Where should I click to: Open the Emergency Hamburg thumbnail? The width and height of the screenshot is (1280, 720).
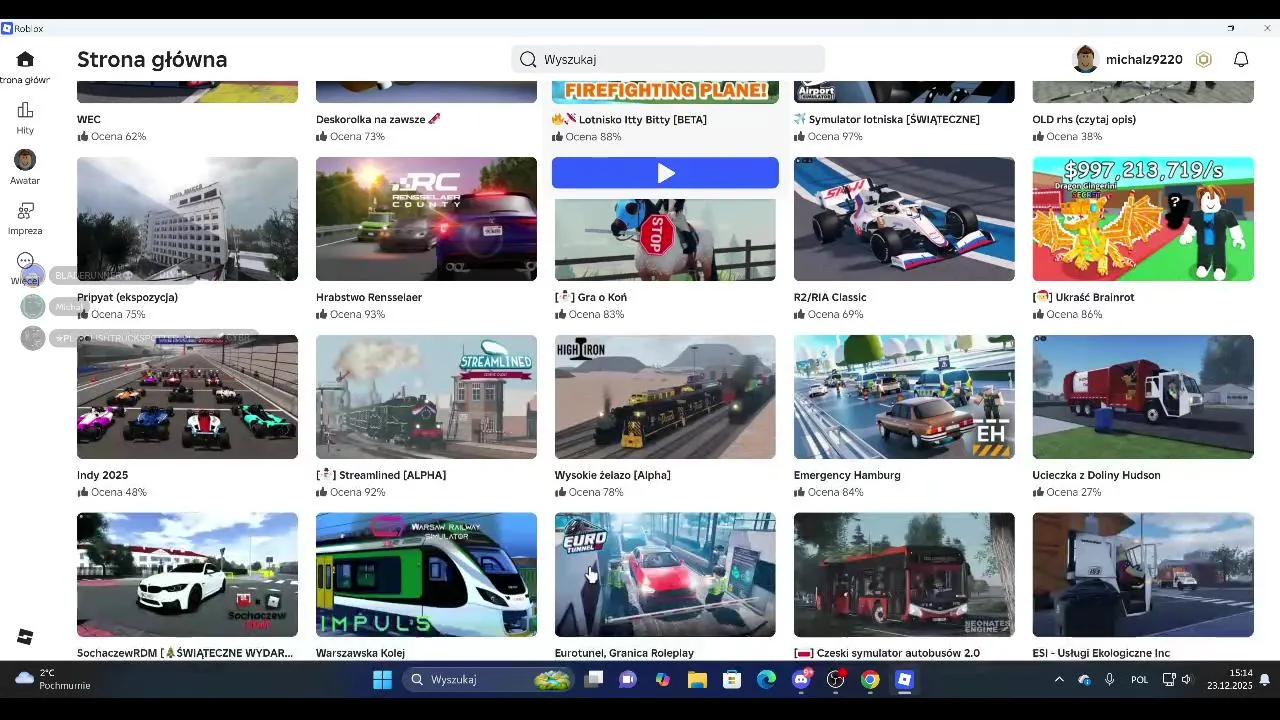click(904, 397)
